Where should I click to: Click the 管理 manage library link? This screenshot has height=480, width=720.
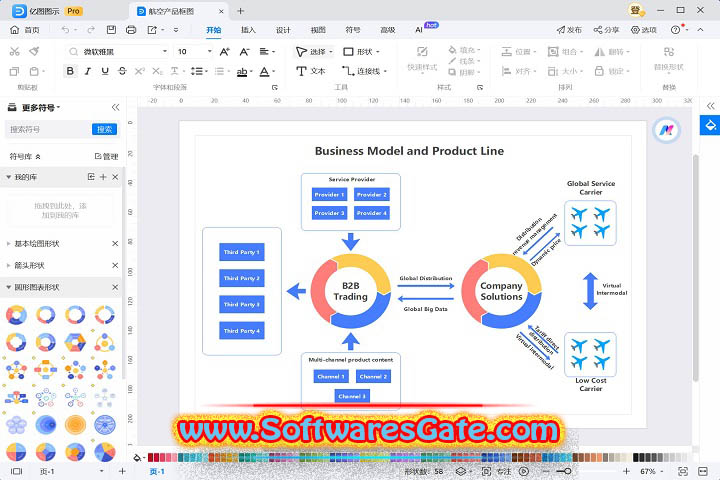tap(107, 157)
